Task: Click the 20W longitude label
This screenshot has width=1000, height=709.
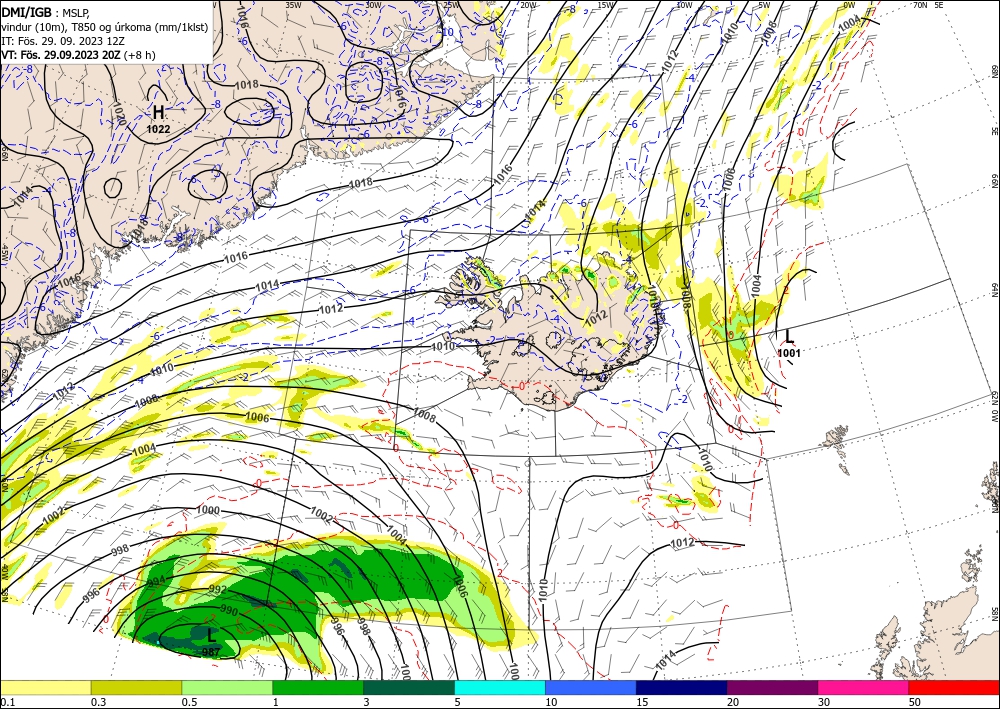Action: coord(528,4)
